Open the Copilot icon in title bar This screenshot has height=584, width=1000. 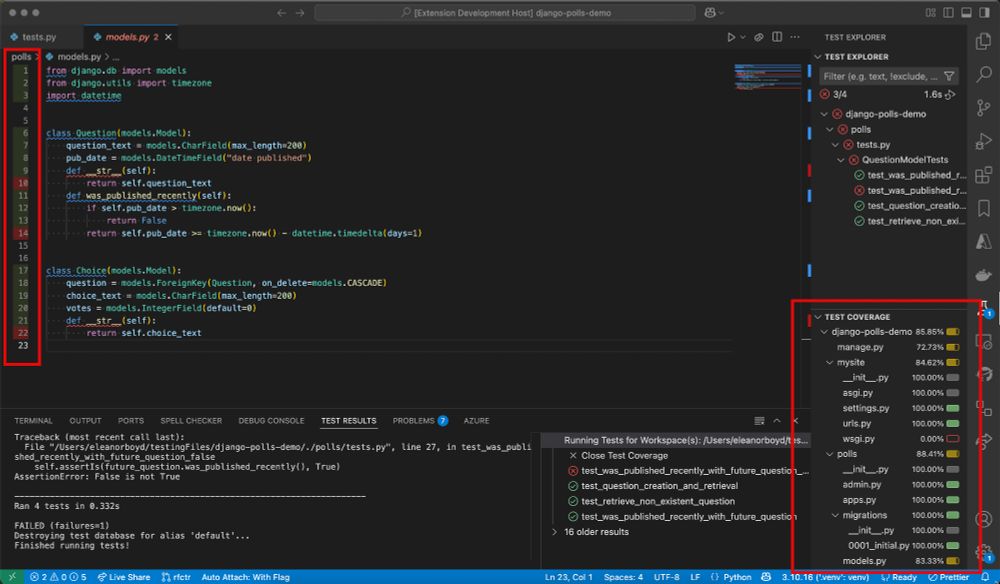[x=710, y=13]
